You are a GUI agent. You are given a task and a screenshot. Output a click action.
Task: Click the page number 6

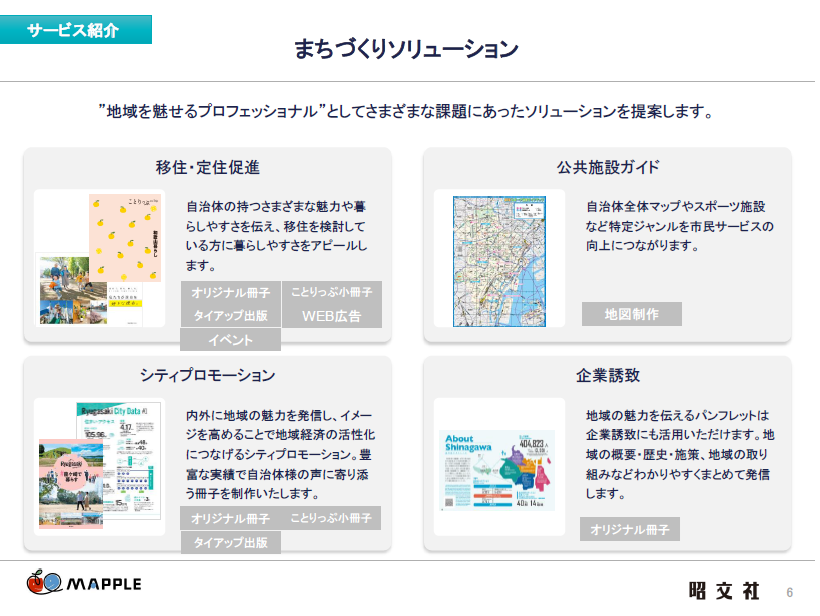pyautogui.click(x=789, y=592)
